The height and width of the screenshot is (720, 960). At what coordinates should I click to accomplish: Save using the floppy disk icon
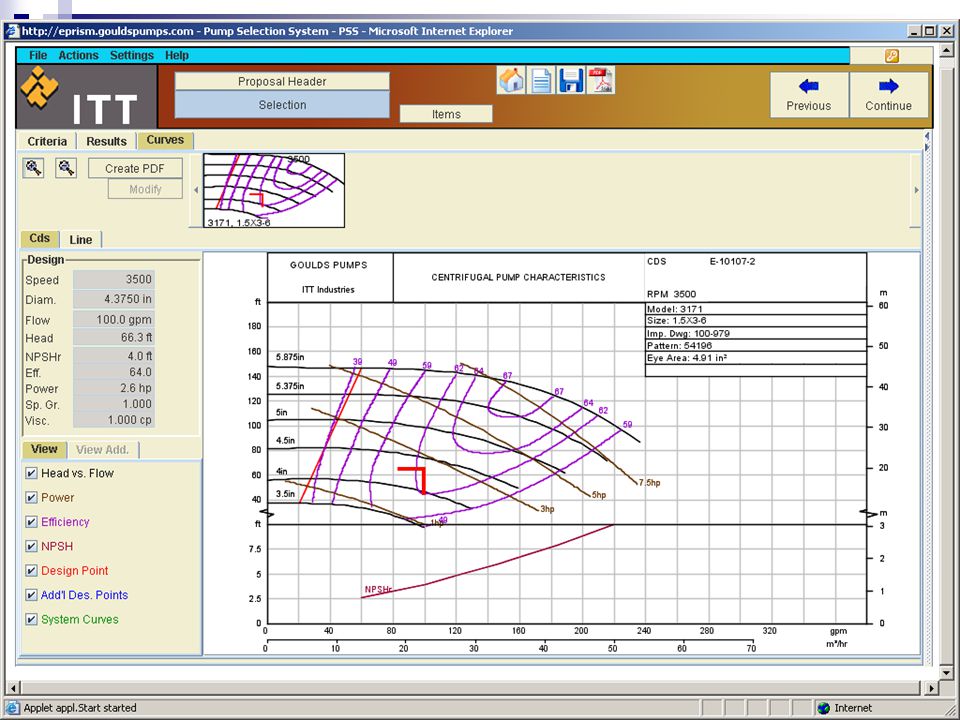point(571,81)
